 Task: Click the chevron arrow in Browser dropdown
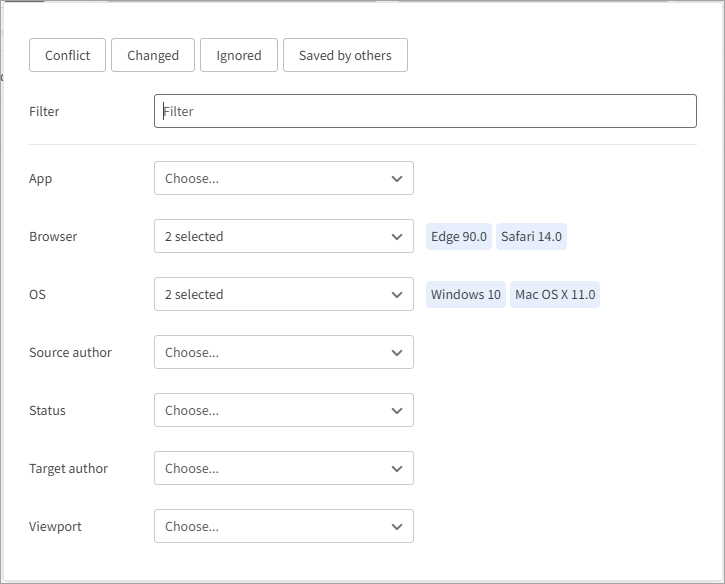[397, 237]
